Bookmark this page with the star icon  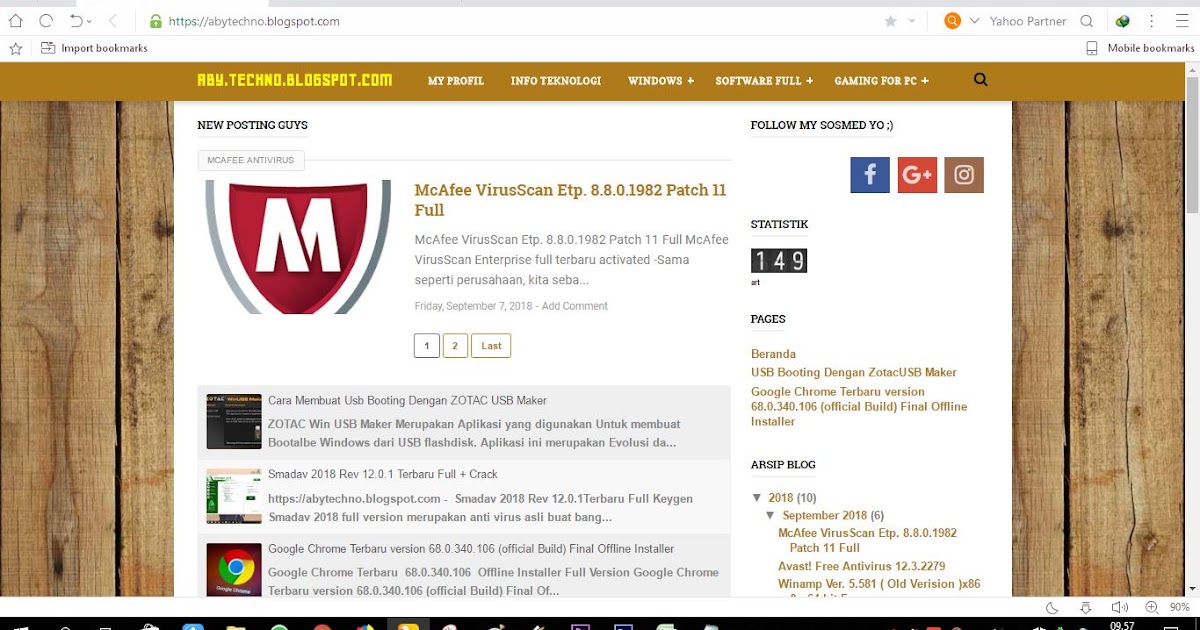890,21
